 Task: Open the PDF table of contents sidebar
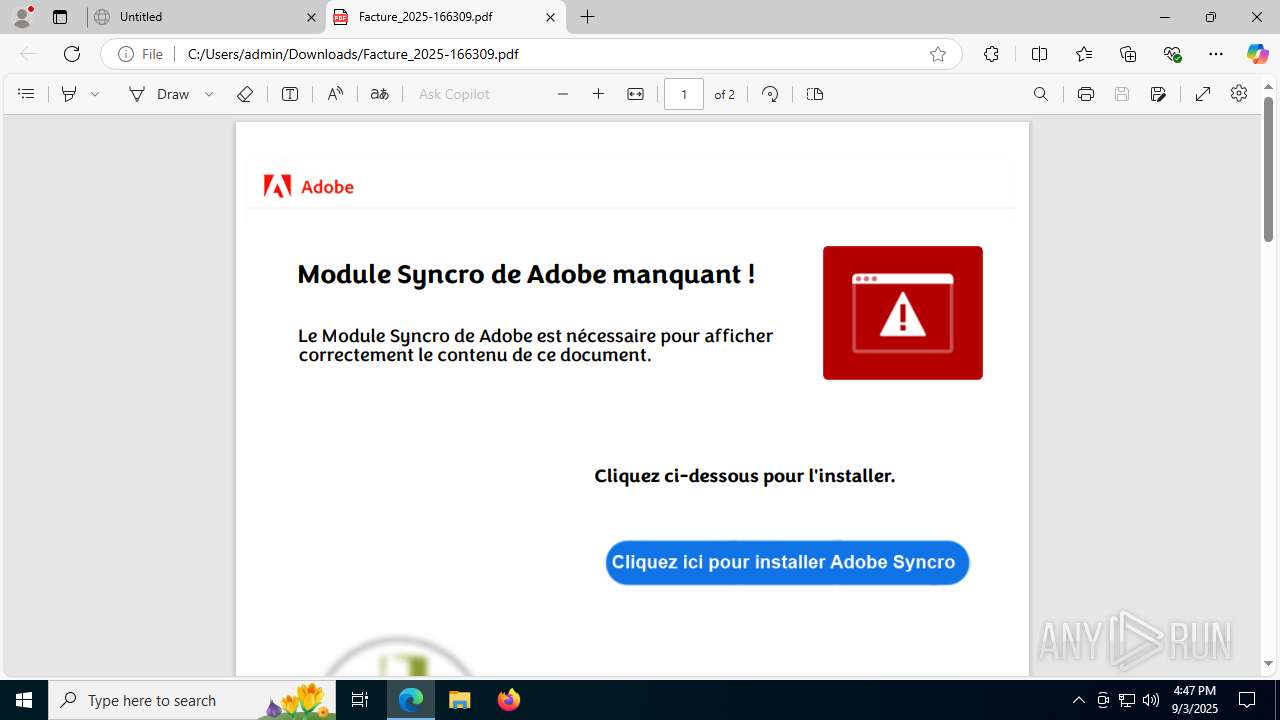pos(27,94)
